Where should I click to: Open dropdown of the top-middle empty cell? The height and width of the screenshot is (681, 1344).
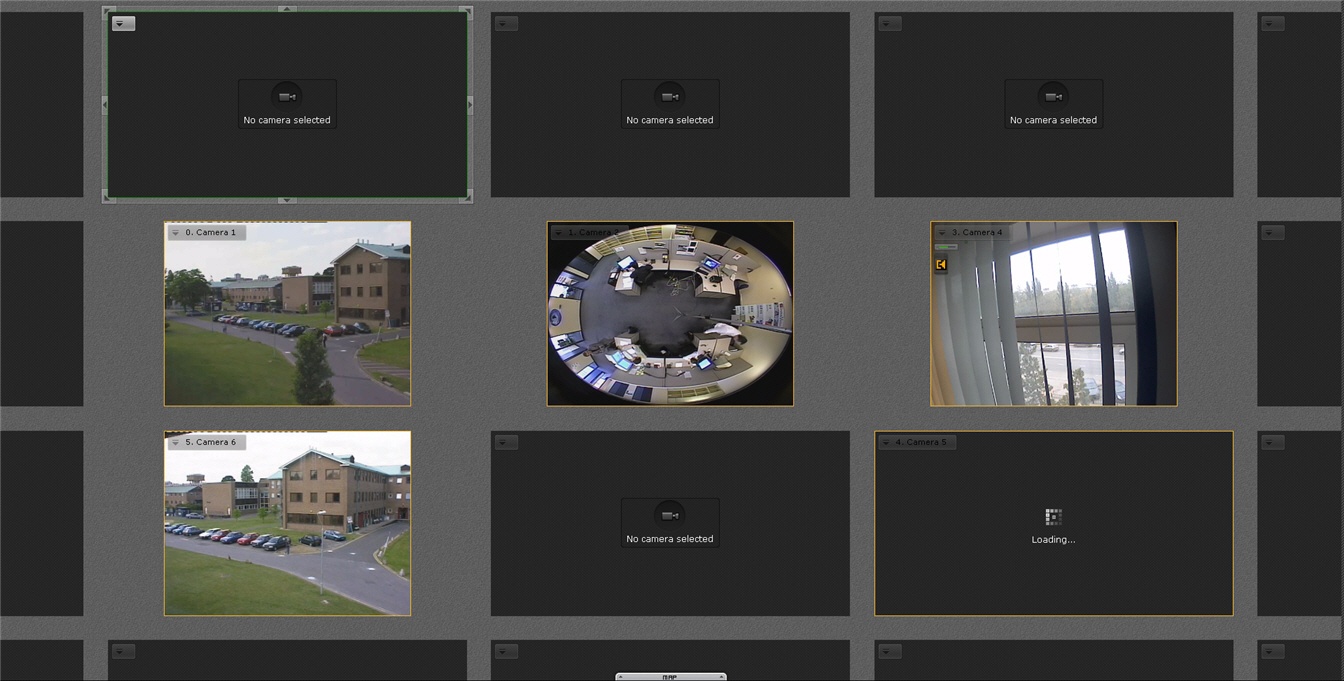(x=506, y=23)
